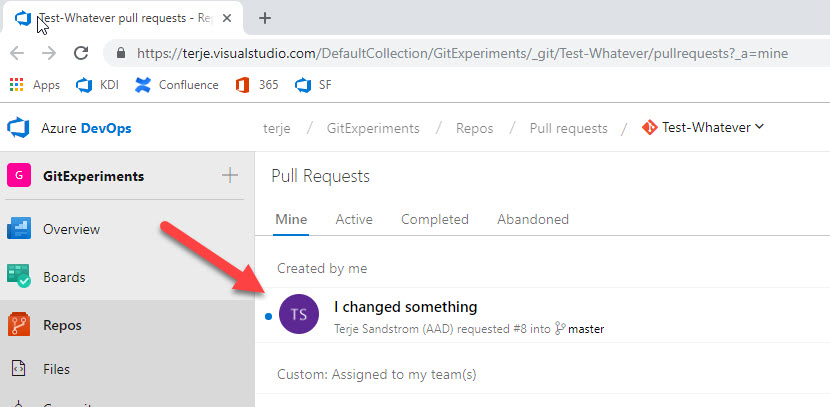The image size is (830, 407).
Task: Click the Azure DevOps logo icon
Action: coord(18,128)
